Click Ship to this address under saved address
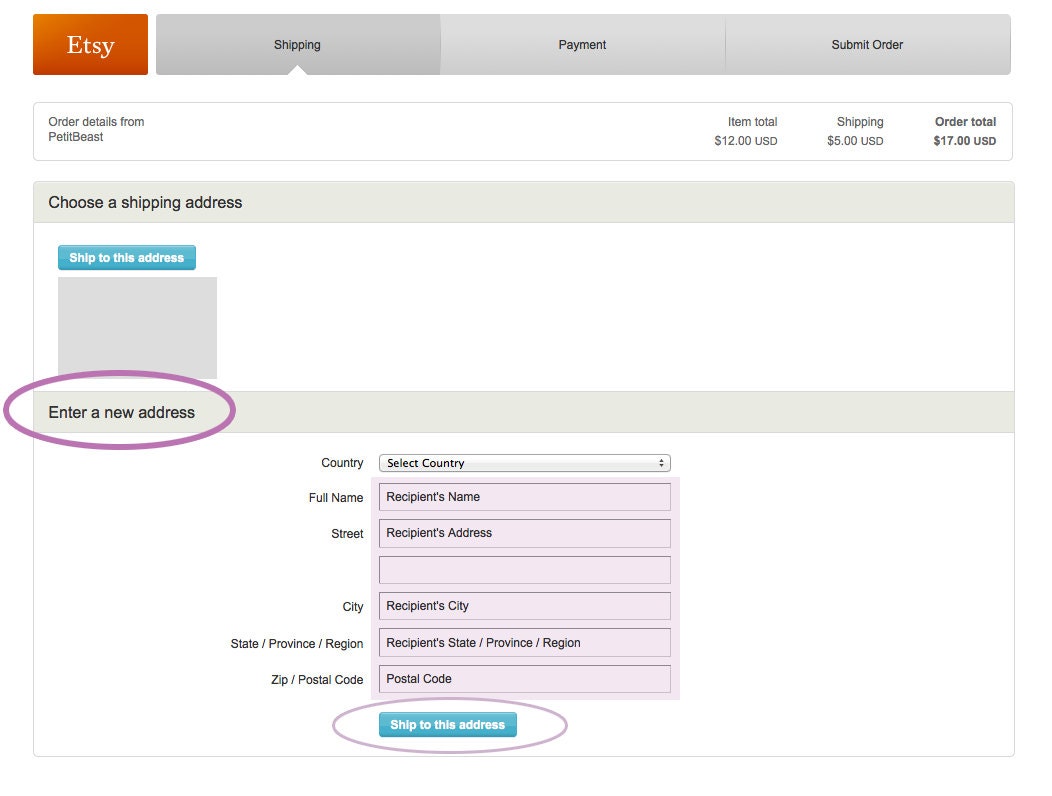This screenshot has height=796, width=1052. coord(127,258)
